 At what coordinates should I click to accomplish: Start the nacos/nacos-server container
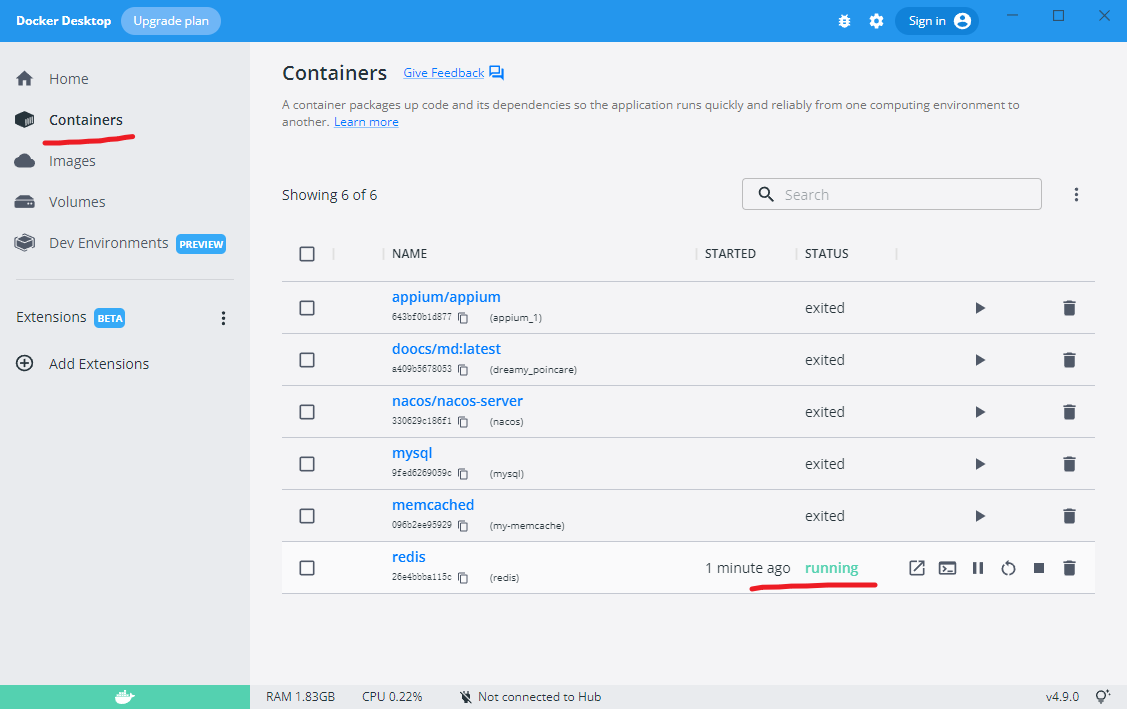tap(980, 412)
